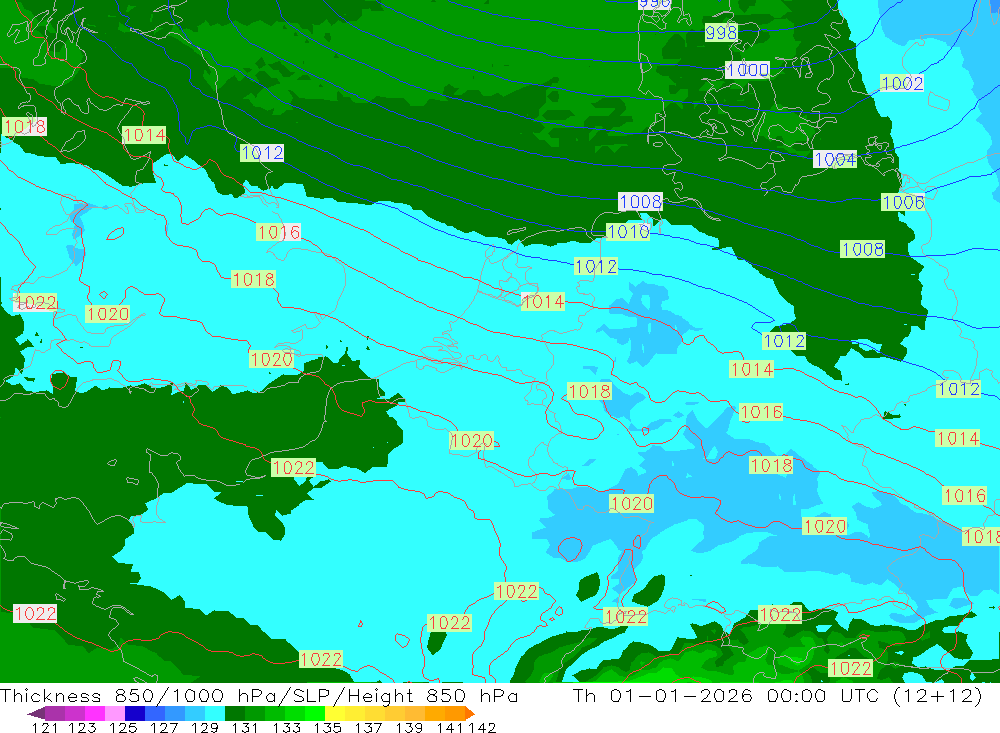Click the bright lime green legend swatch
Screen dimensions: 1000x733
pos(315,713)
